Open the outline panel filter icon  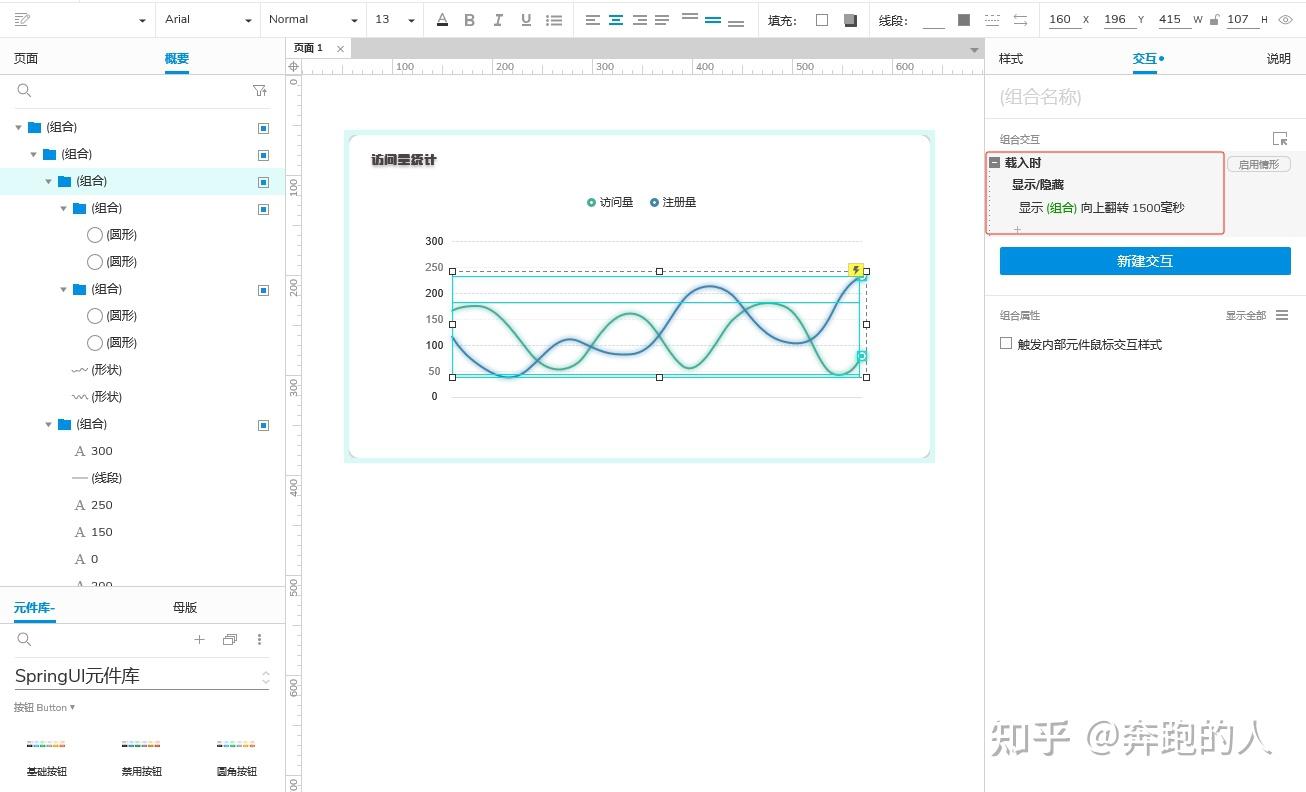pyautogui.click(x=260, y=90)
